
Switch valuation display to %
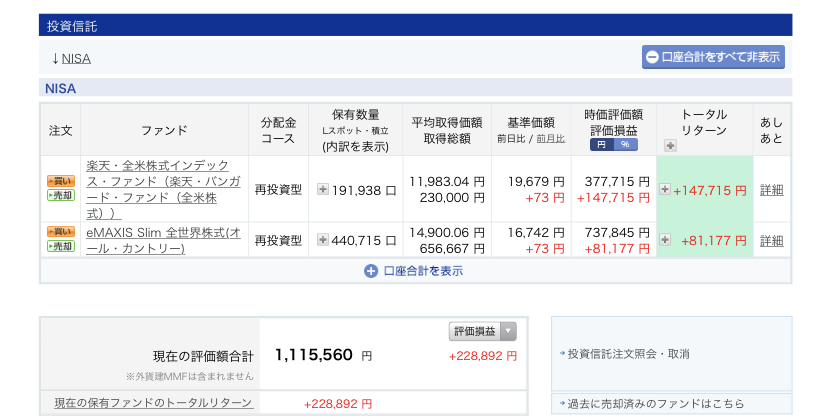(625, 144)
